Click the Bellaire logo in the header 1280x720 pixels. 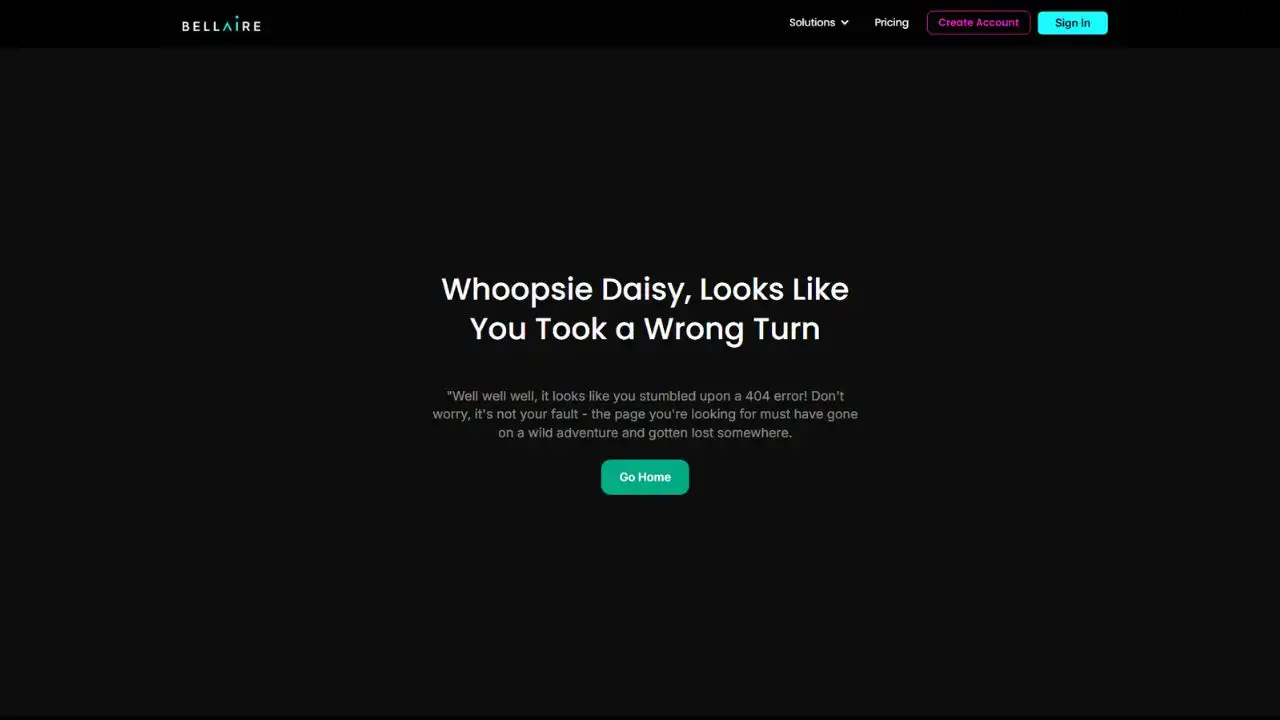[x=221, y=24]
